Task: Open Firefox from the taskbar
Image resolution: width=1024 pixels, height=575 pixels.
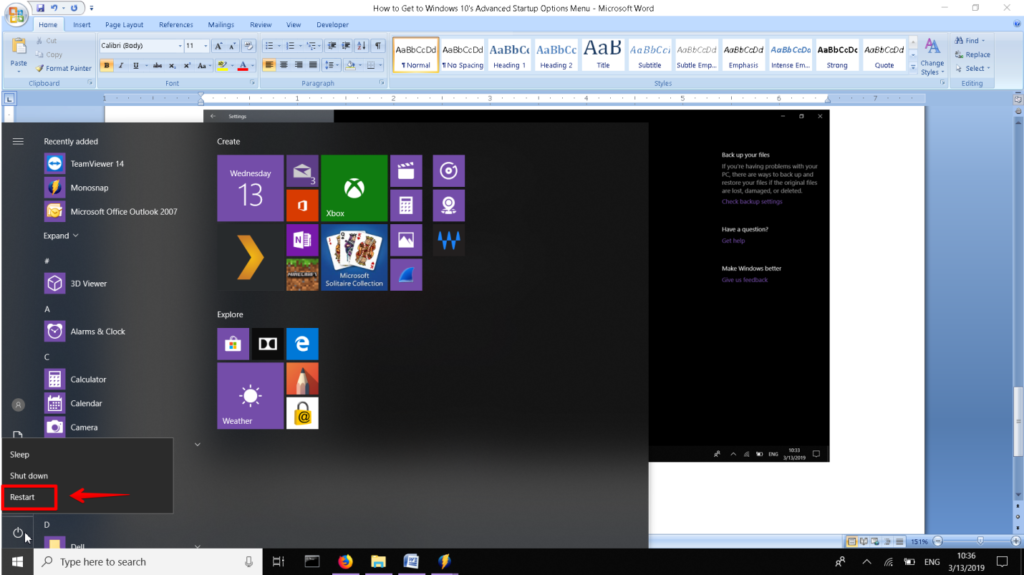Action: coord(345,561)
